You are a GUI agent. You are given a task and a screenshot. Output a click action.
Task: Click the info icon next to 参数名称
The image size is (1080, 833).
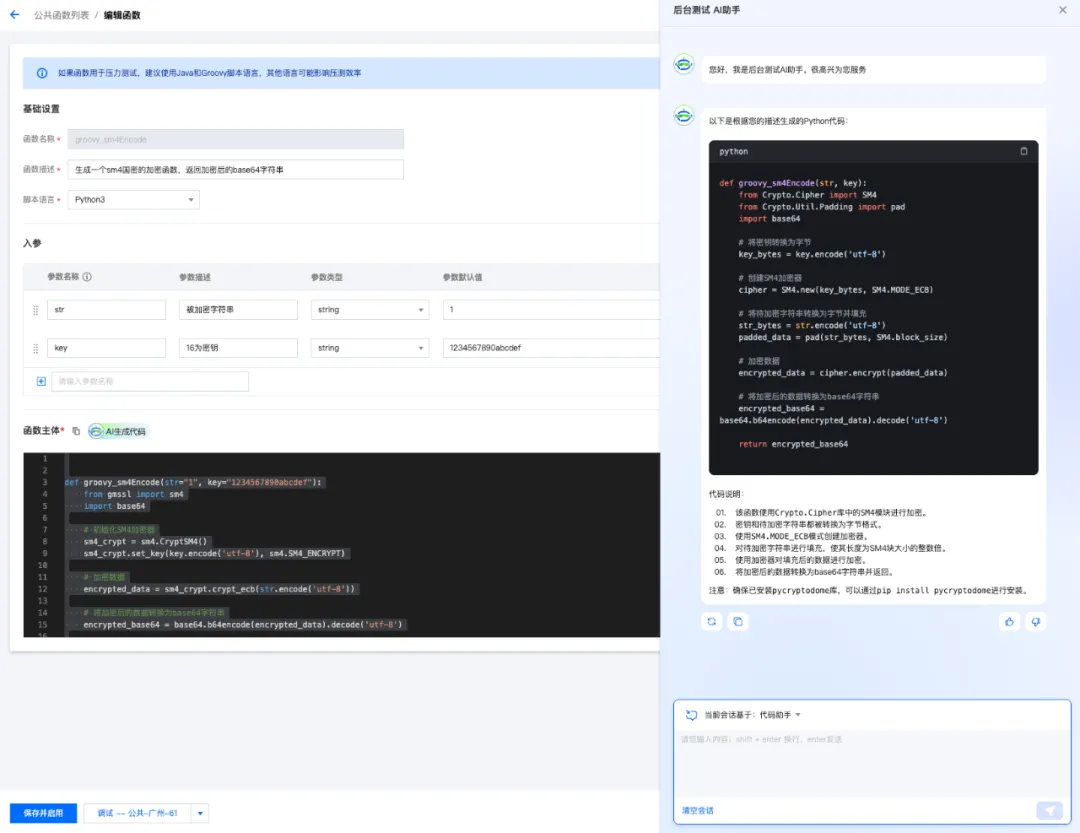87,277
